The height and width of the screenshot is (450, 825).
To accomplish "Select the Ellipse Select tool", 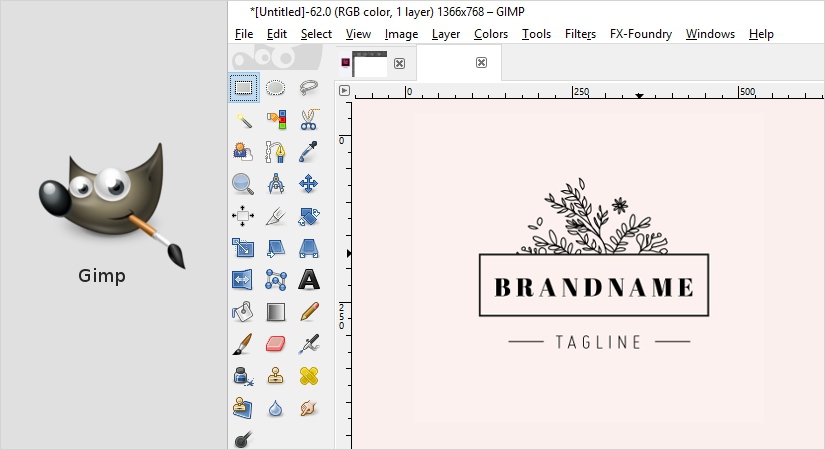I will pos(276,88).
